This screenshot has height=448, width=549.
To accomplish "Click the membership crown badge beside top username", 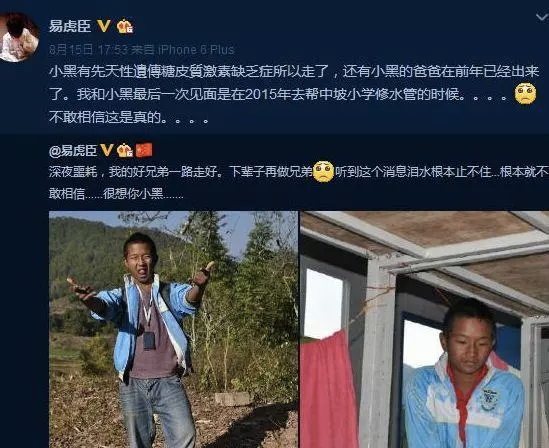I will [125, 26].
